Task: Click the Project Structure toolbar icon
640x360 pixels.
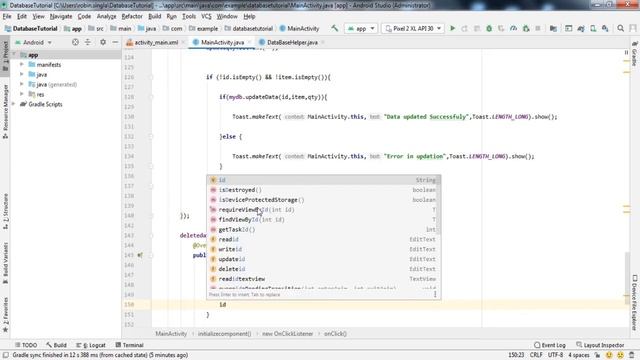Action: (553, 29)
